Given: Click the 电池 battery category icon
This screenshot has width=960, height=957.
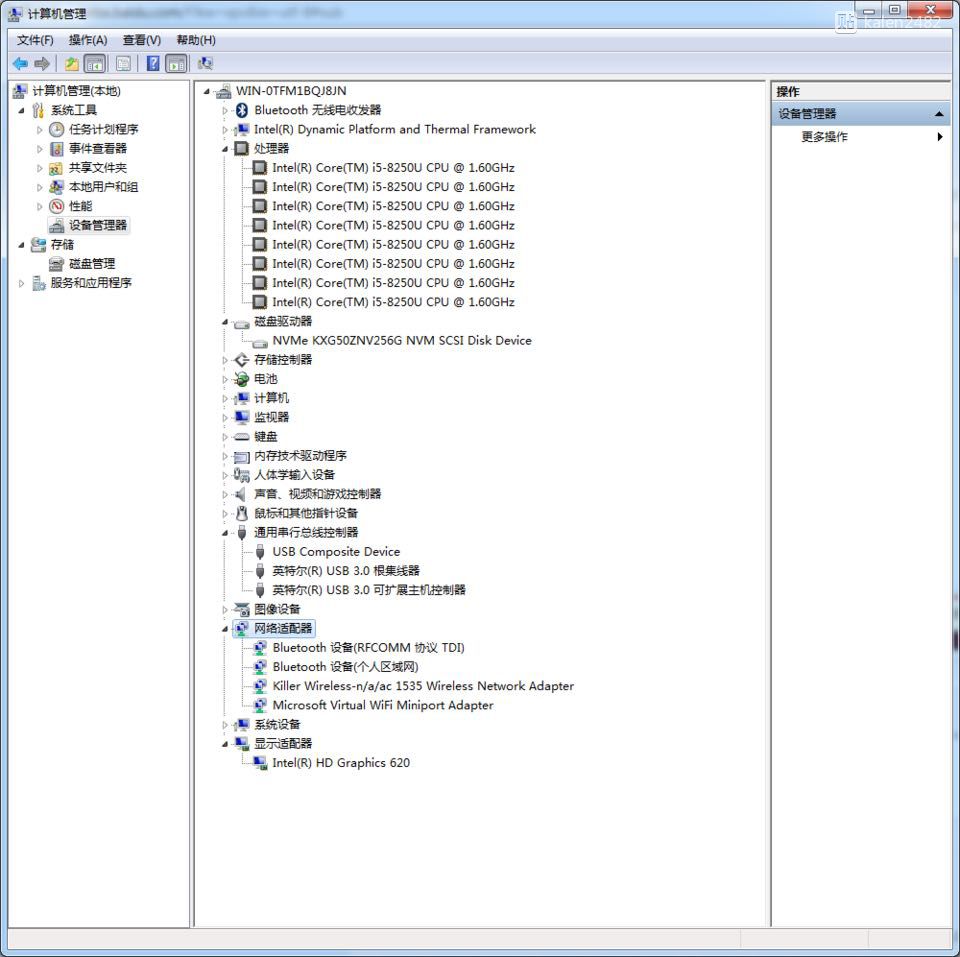Looking at the screenshot, I should click(242, 380).
